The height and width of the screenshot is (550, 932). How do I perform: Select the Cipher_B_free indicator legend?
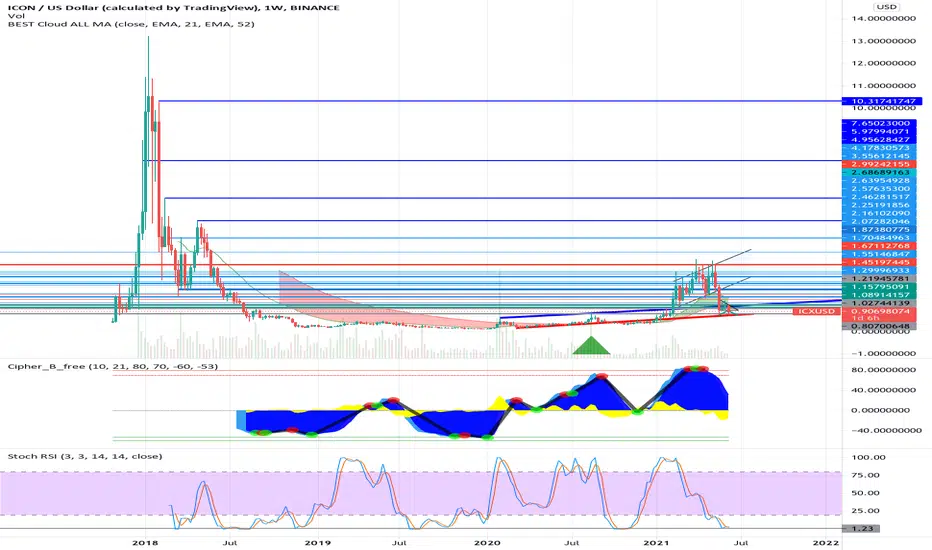point(112,366)
